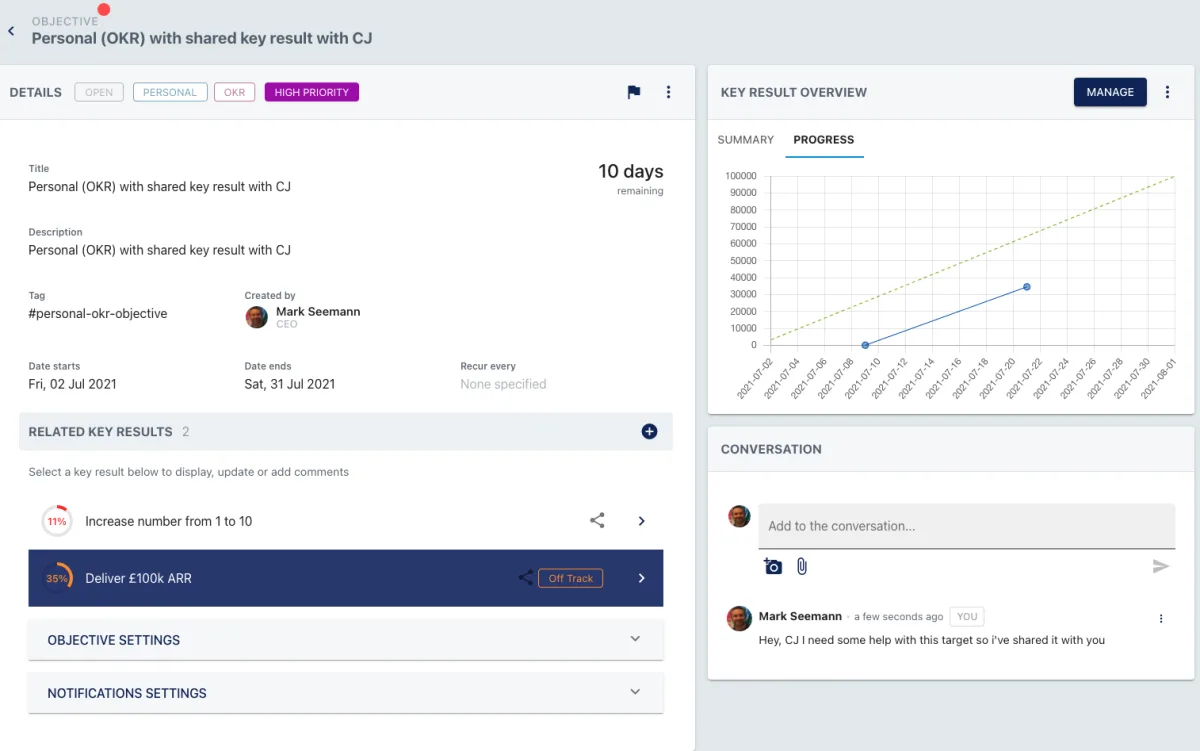1200x751 pixels.
Task: Click the '10 days' remaining text
Action: tap(631, 172)
